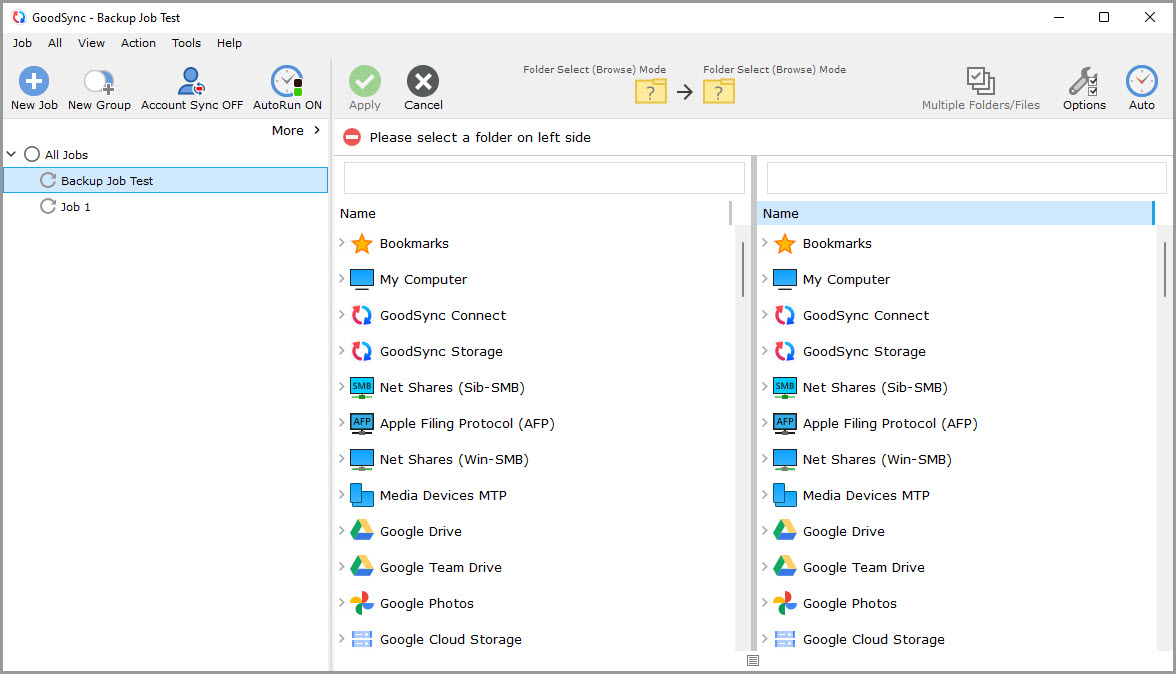Click the Auto clock icon
Screen dimensions: 1176x674
(1141, 82)
